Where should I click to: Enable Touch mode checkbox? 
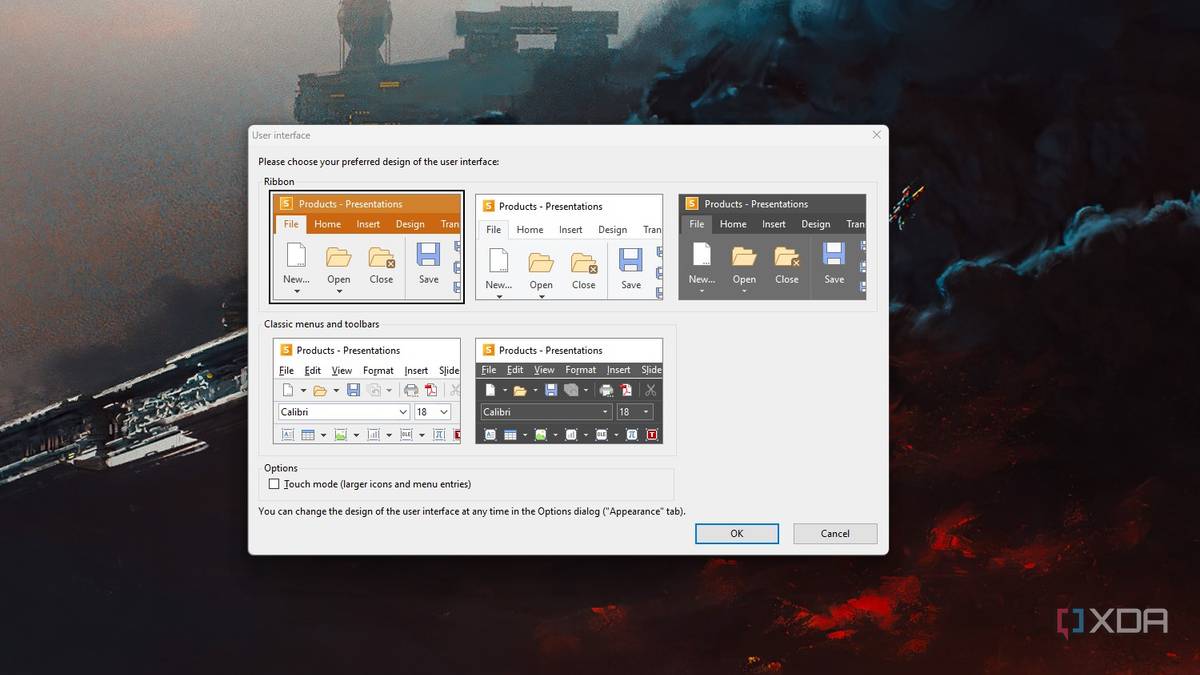point(274,484)
